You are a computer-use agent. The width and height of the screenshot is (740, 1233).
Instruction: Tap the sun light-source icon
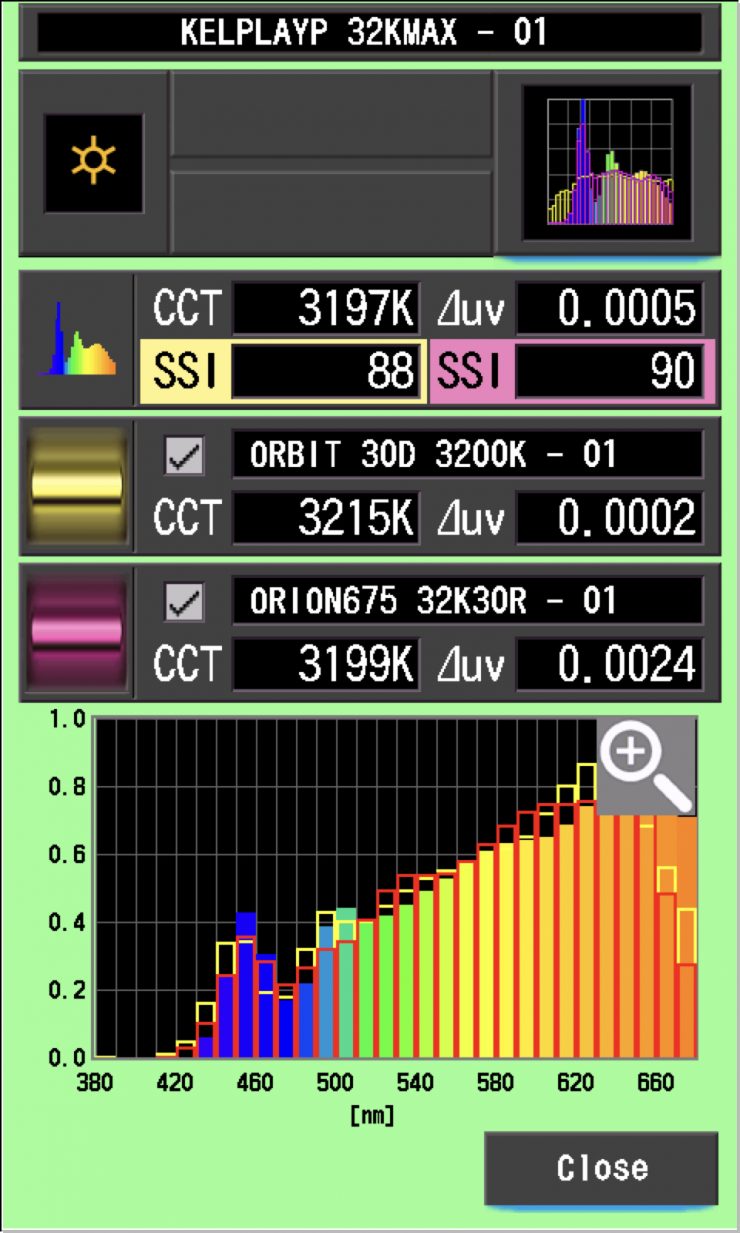click(x=93, y=163)
